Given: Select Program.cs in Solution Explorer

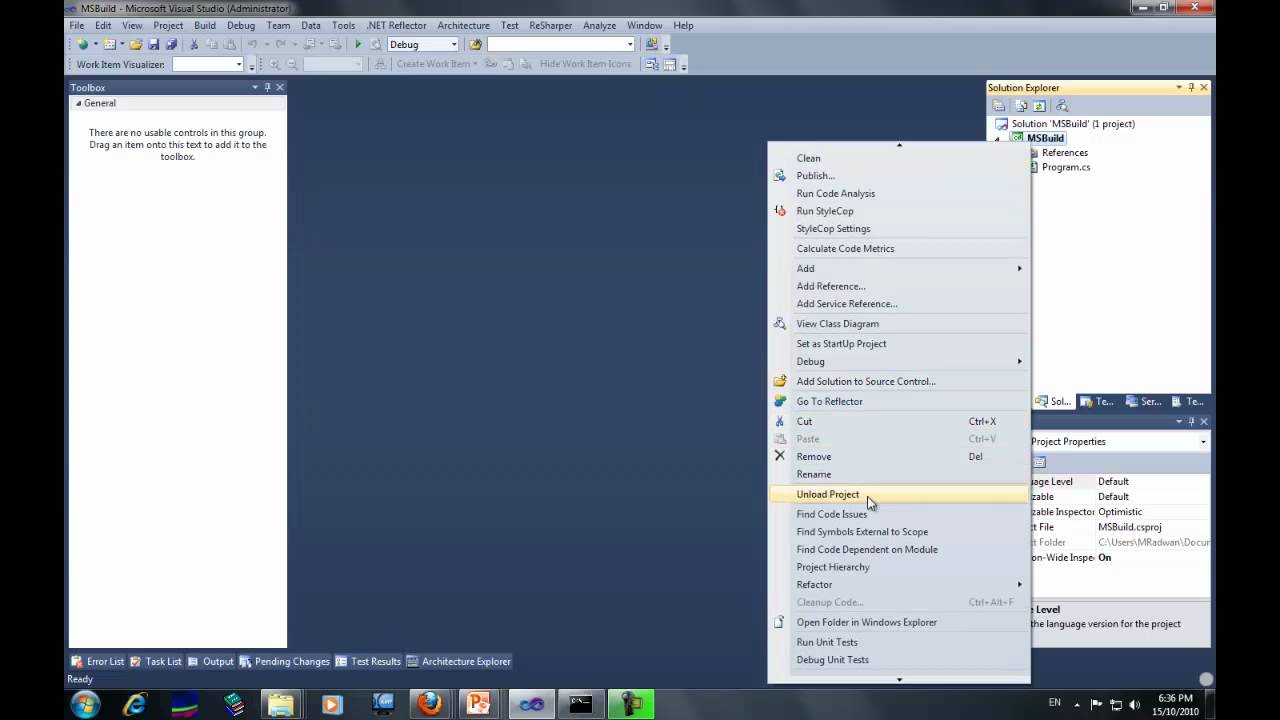Looking at the screenshot, I should [1066, 167].
